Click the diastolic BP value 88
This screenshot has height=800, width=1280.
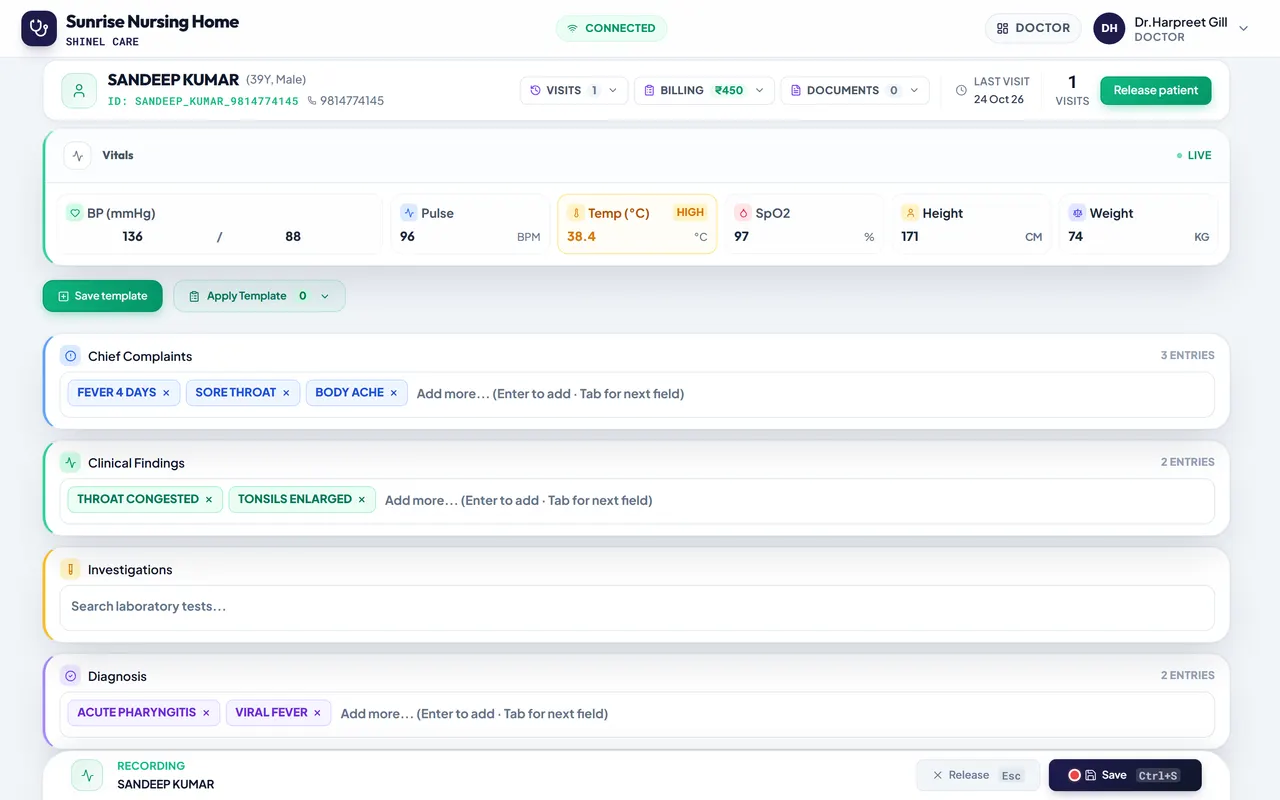point(293,237)
